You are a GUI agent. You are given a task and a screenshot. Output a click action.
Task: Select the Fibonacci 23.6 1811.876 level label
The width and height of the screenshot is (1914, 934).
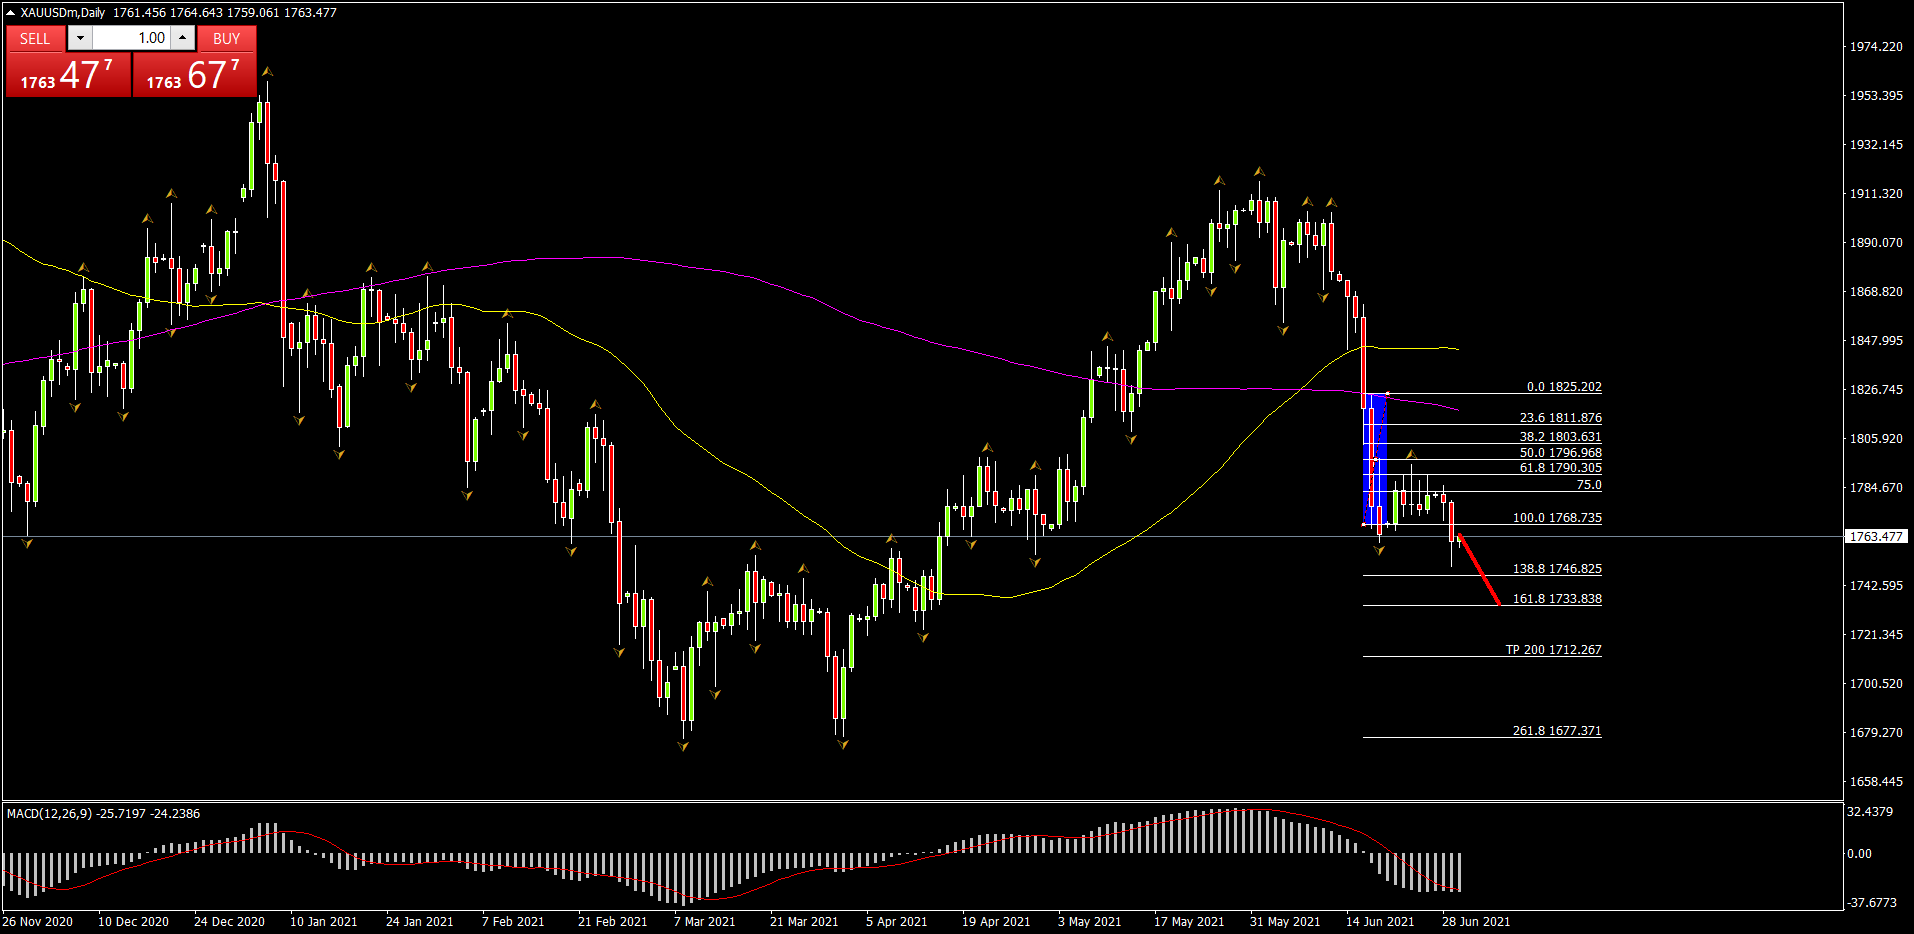click(1560, 418)
